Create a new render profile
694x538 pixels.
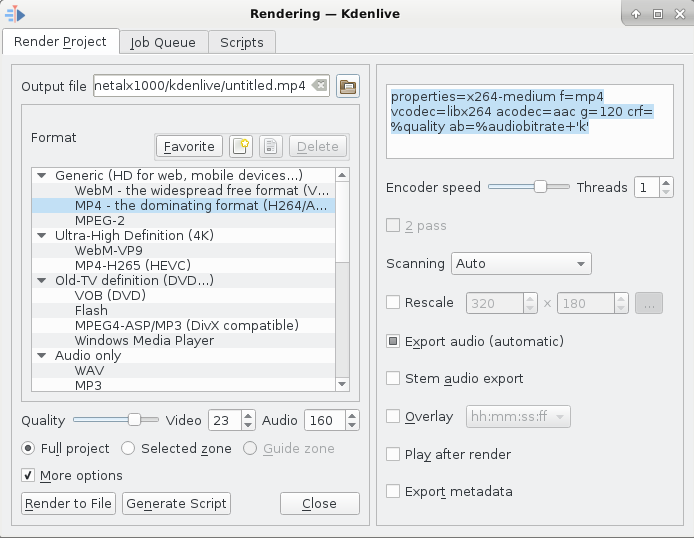(x=241, y=146)
